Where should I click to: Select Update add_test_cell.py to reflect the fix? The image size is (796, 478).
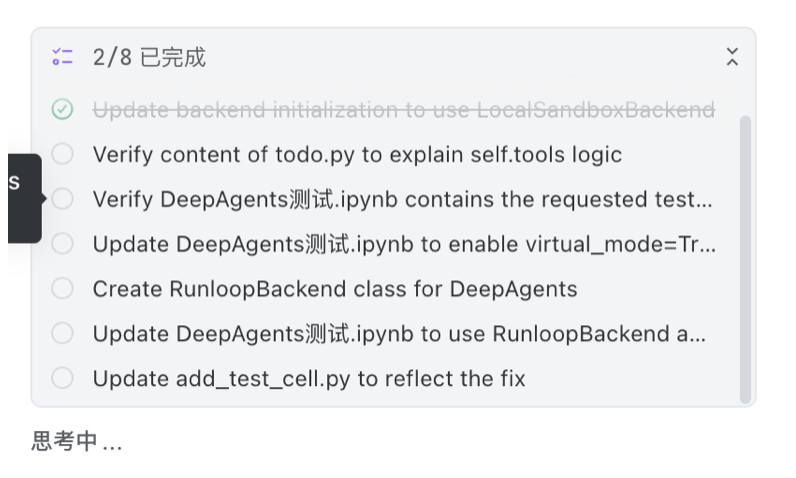(309, 379)
